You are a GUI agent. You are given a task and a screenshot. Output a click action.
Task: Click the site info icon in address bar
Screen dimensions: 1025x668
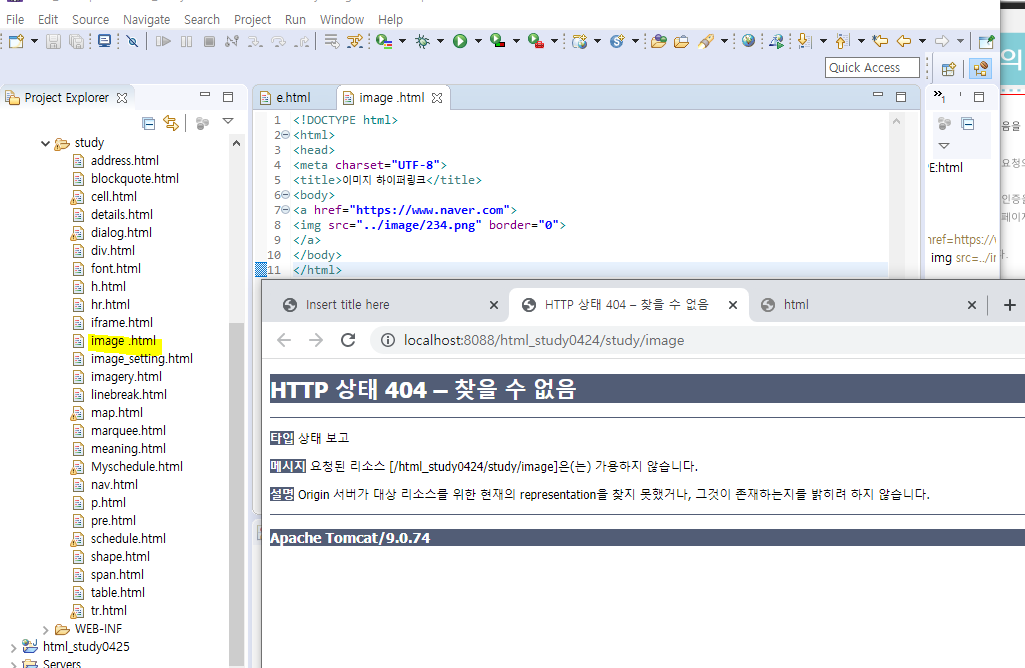pos(388,341)
